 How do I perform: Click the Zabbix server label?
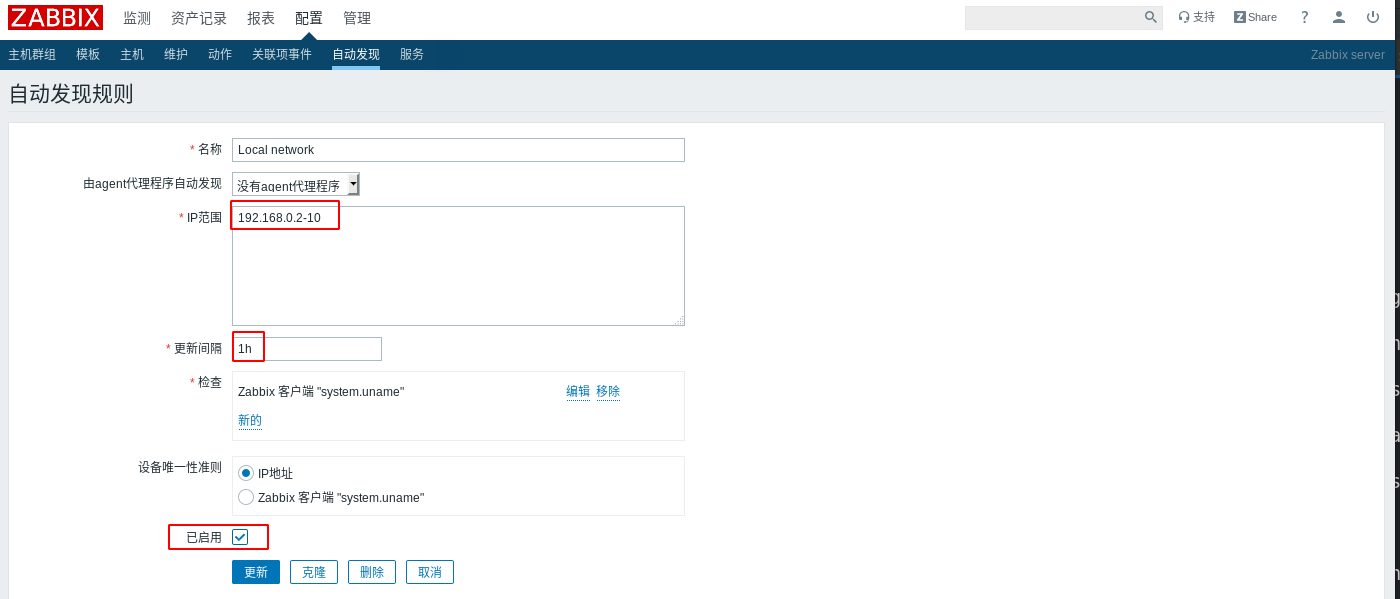tap(1348, 55)
